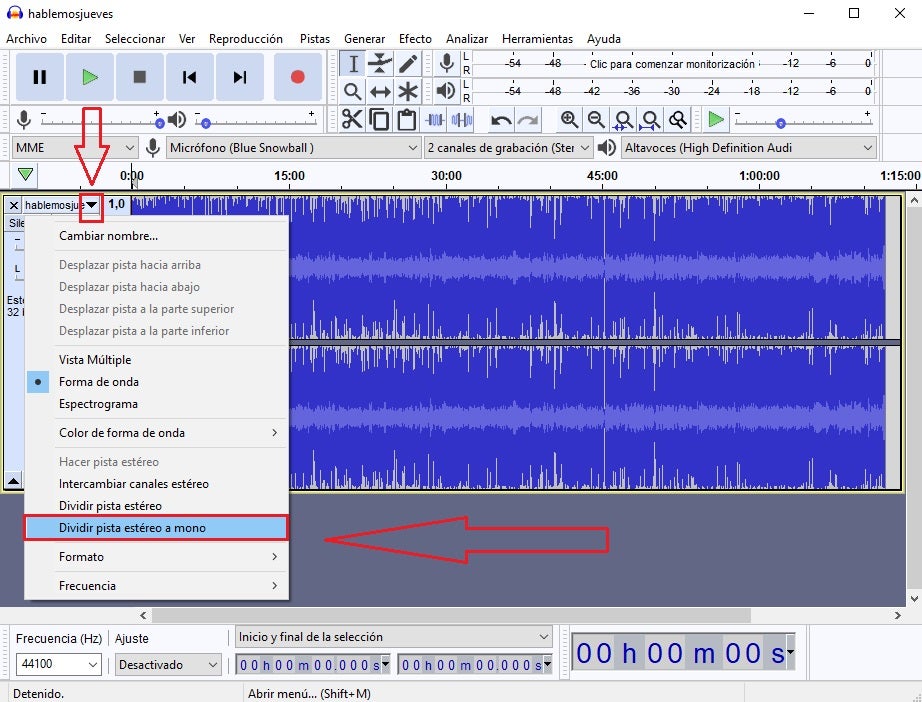Click the Zoom In magnifier icon
The height and width of the screenshot is (702, 922).
coord(569,120)
